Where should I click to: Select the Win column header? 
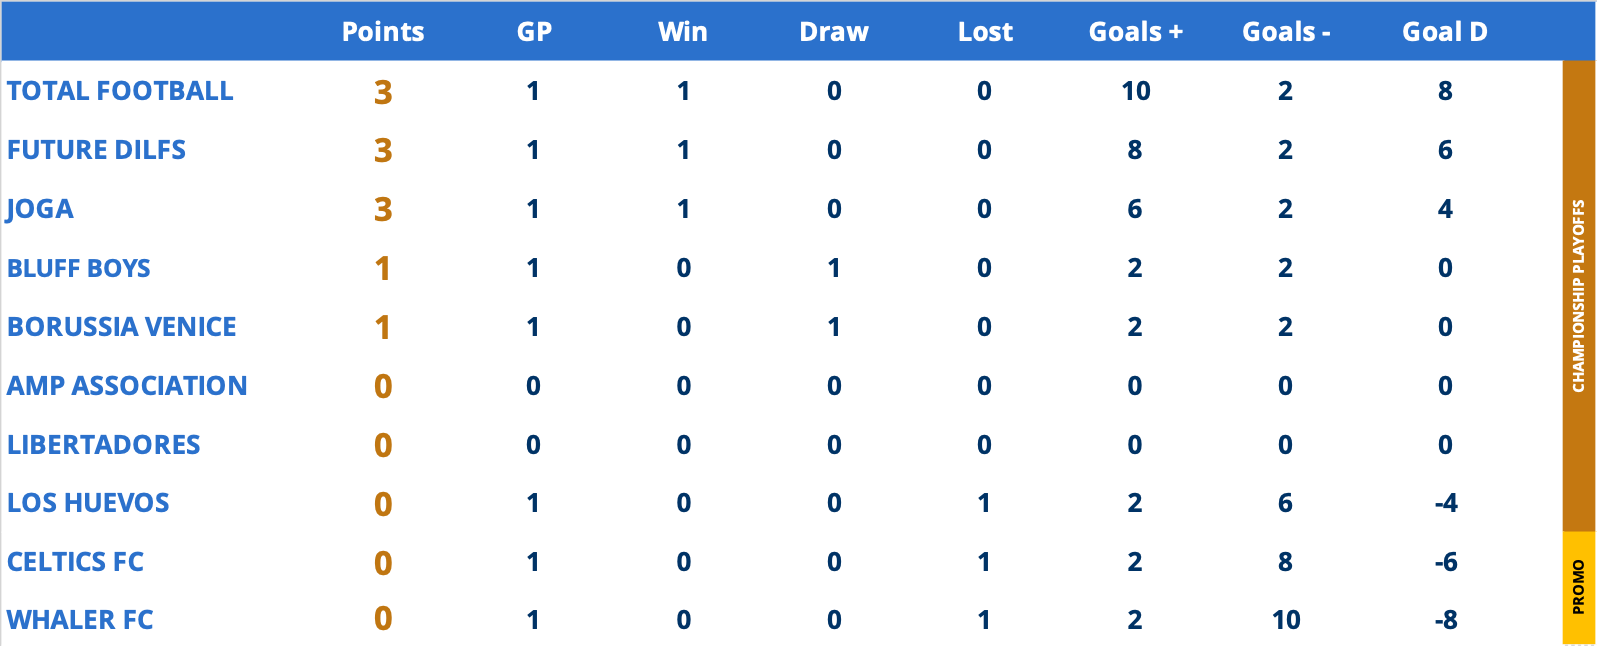(683, 32)
